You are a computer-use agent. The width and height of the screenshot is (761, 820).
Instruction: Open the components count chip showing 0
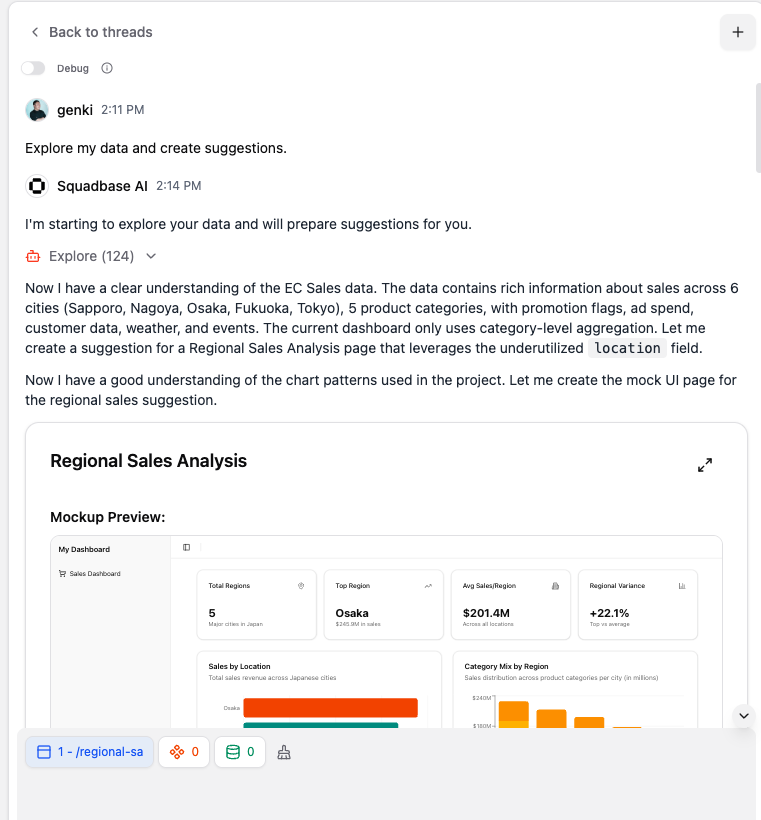[184, 752]
